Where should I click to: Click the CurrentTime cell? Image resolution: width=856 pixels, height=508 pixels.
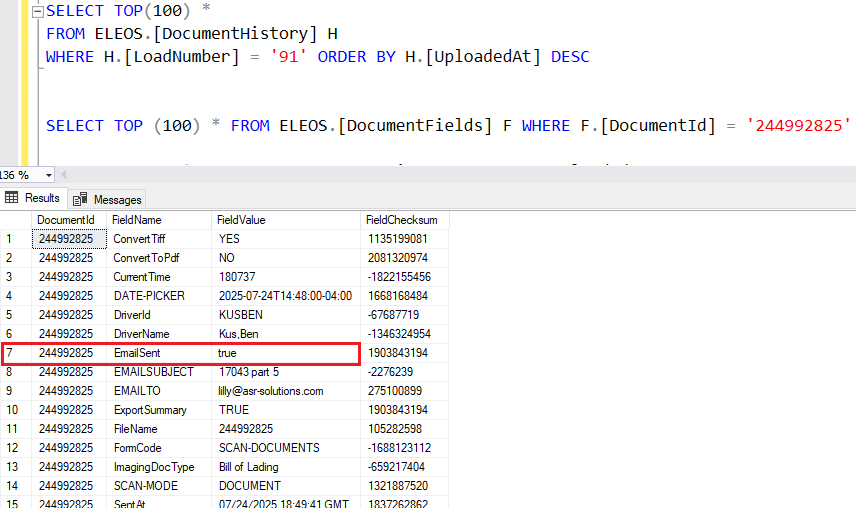pos(159,277)
